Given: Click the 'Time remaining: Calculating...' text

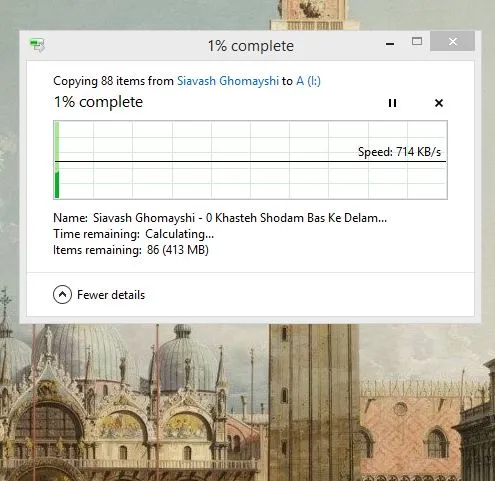Looking at the screenshot, I should [x=133, y=234].
